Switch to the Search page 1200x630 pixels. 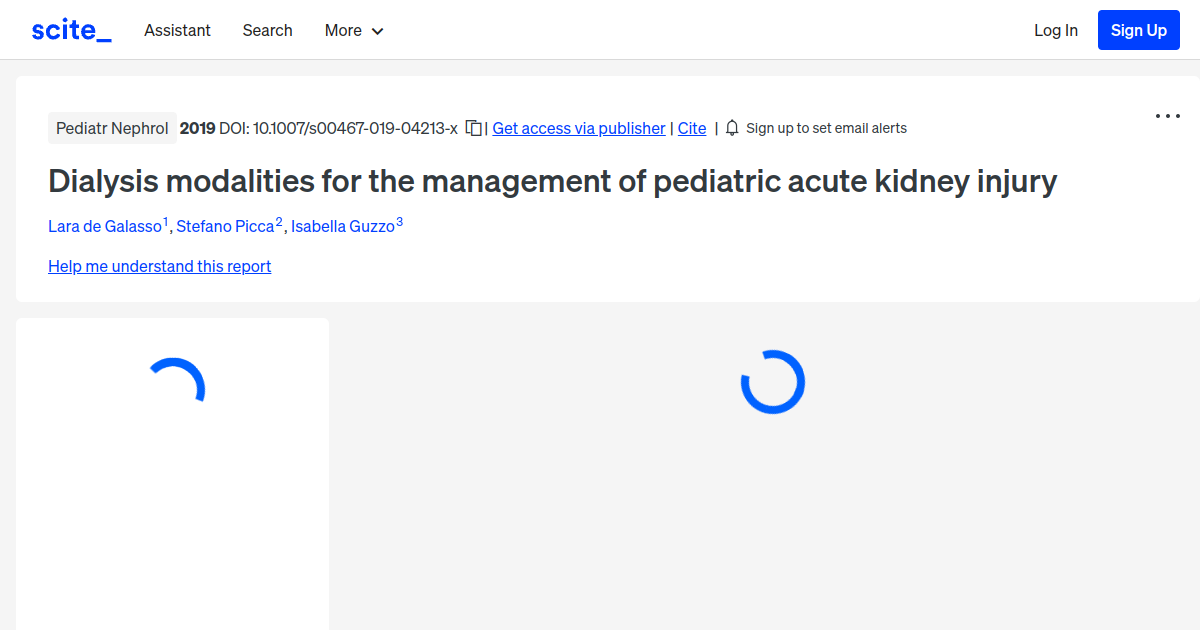coord(267,30)
